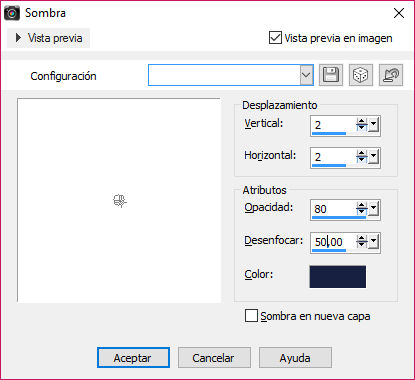Open the Desenfocar value slider popup arrow
This screenshot has width=415, height=380.
(x=374, y=241)
